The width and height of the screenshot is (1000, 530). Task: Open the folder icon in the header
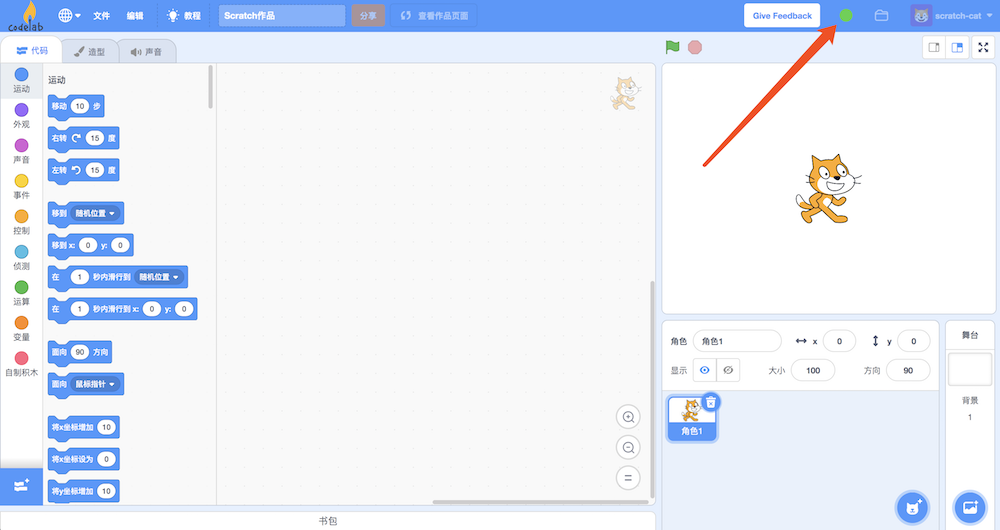pos(881,16)
